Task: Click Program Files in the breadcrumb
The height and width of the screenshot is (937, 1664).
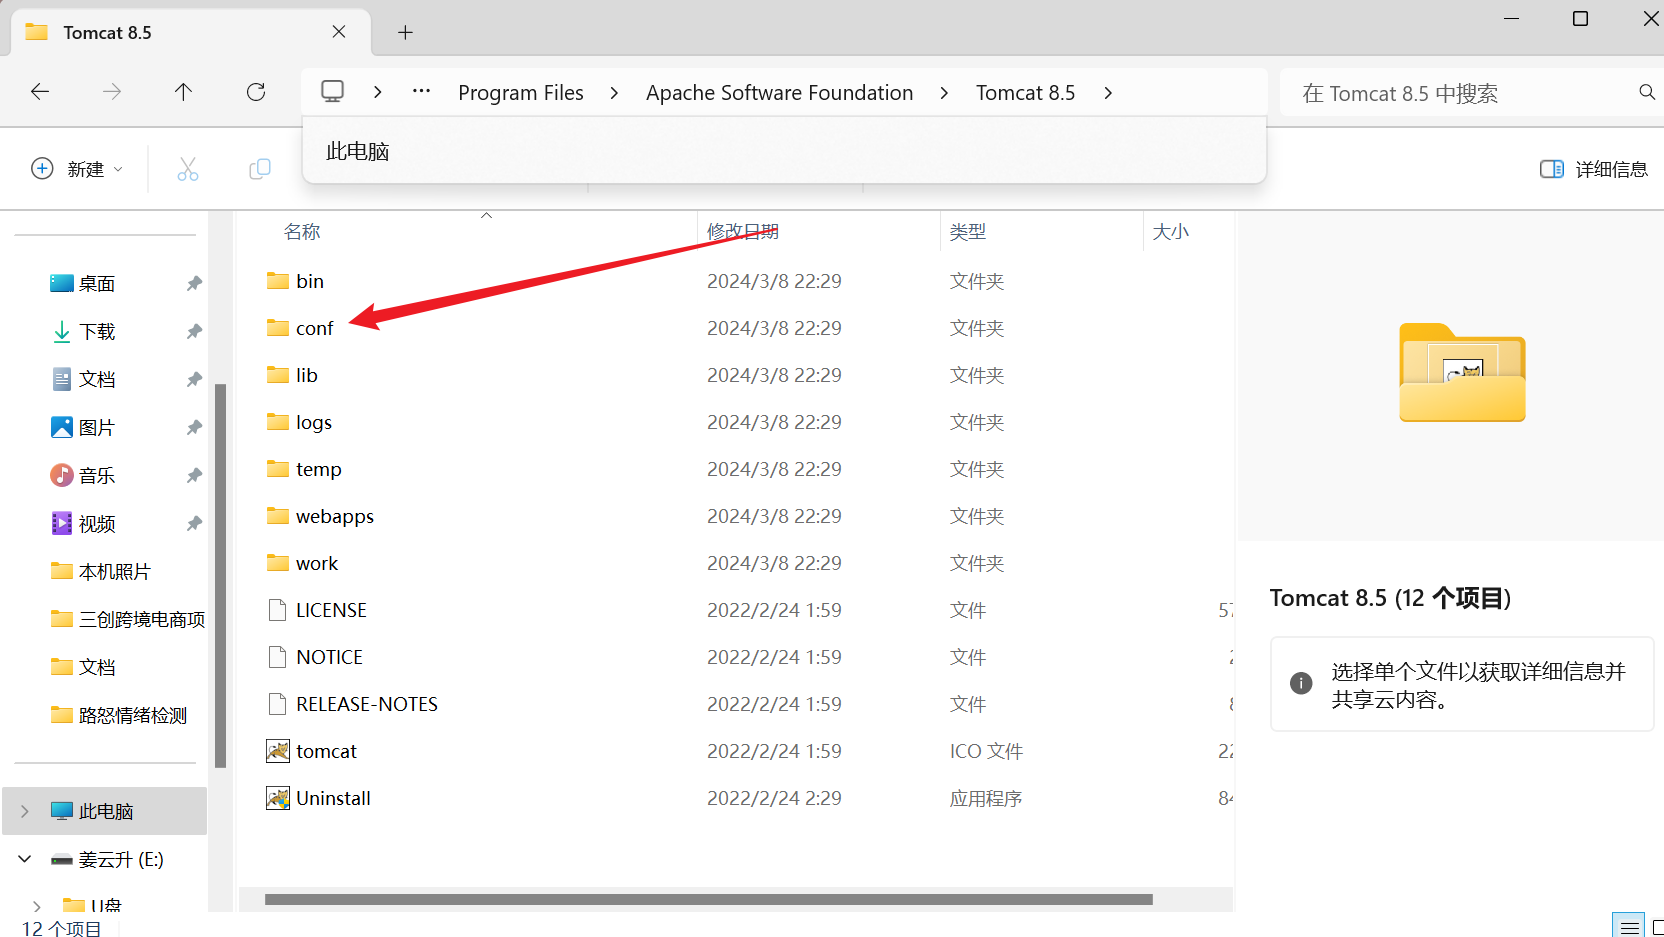Action: 521,93
